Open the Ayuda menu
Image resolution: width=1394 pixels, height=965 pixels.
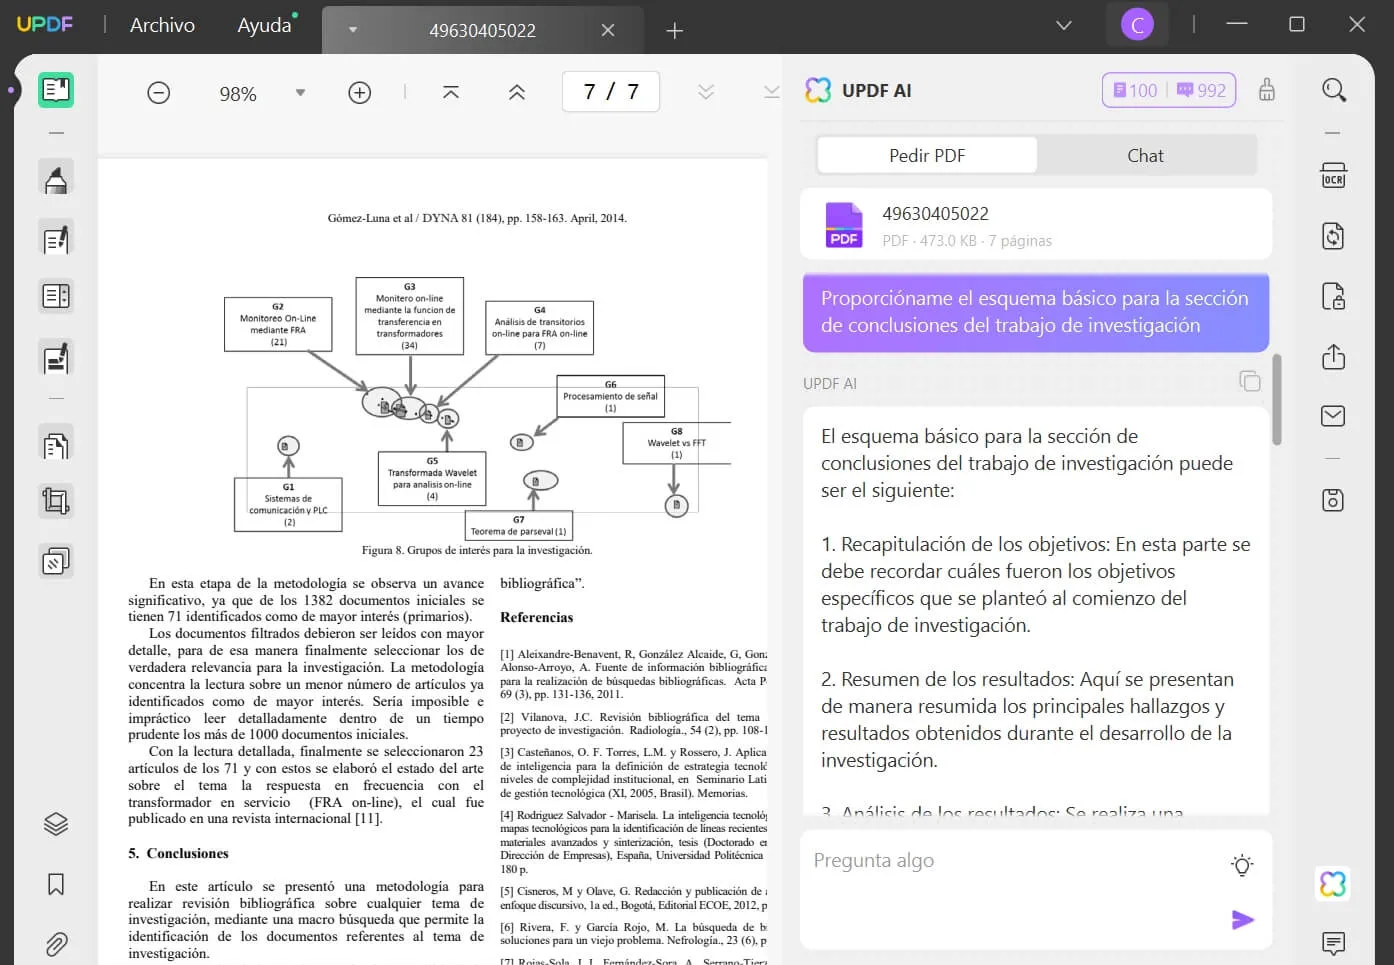click(x=265, y=25)
